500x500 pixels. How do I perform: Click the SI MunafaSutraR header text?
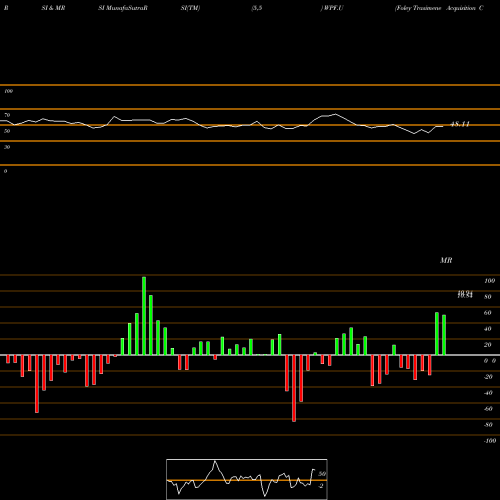pyautogui.click(x=123, y=8)
